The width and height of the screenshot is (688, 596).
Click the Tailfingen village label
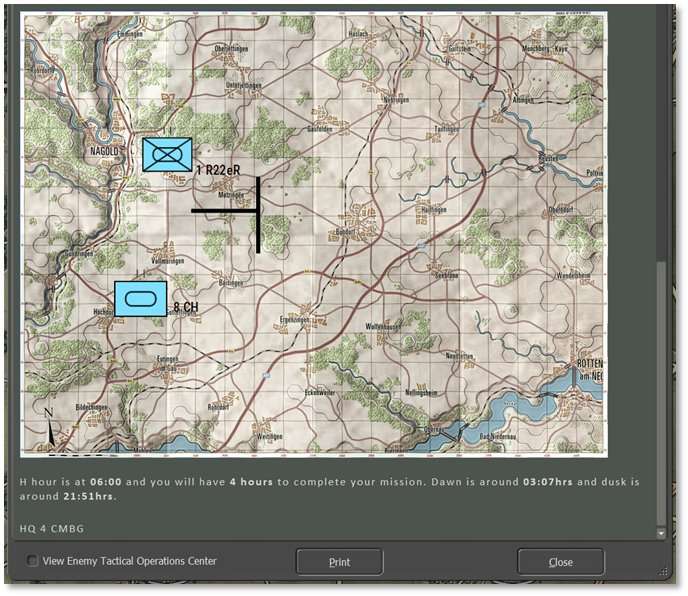446,129
